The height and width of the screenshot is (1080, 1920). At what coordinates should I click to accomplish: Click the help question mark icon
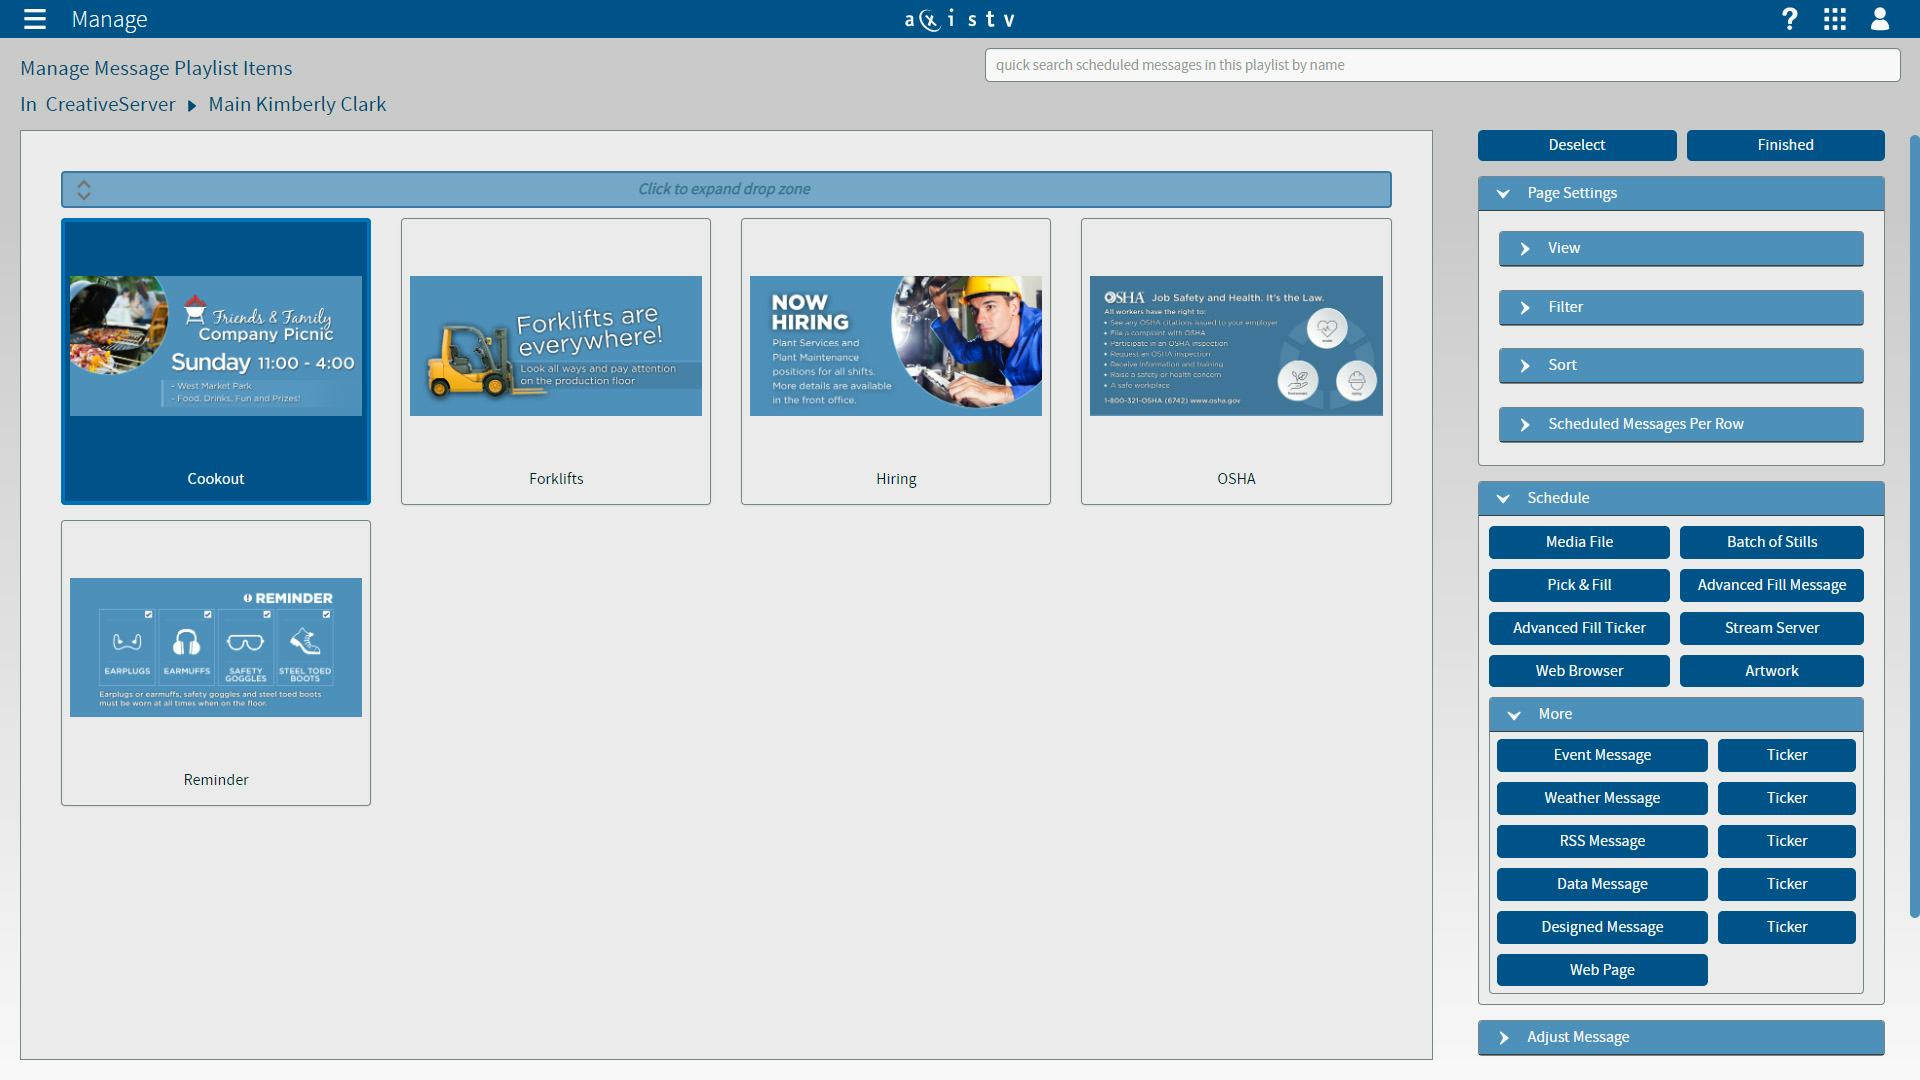click(1790, 19)
